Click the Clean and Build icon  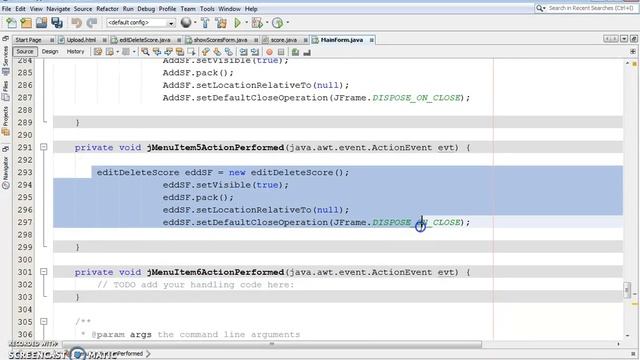(221, 23)
